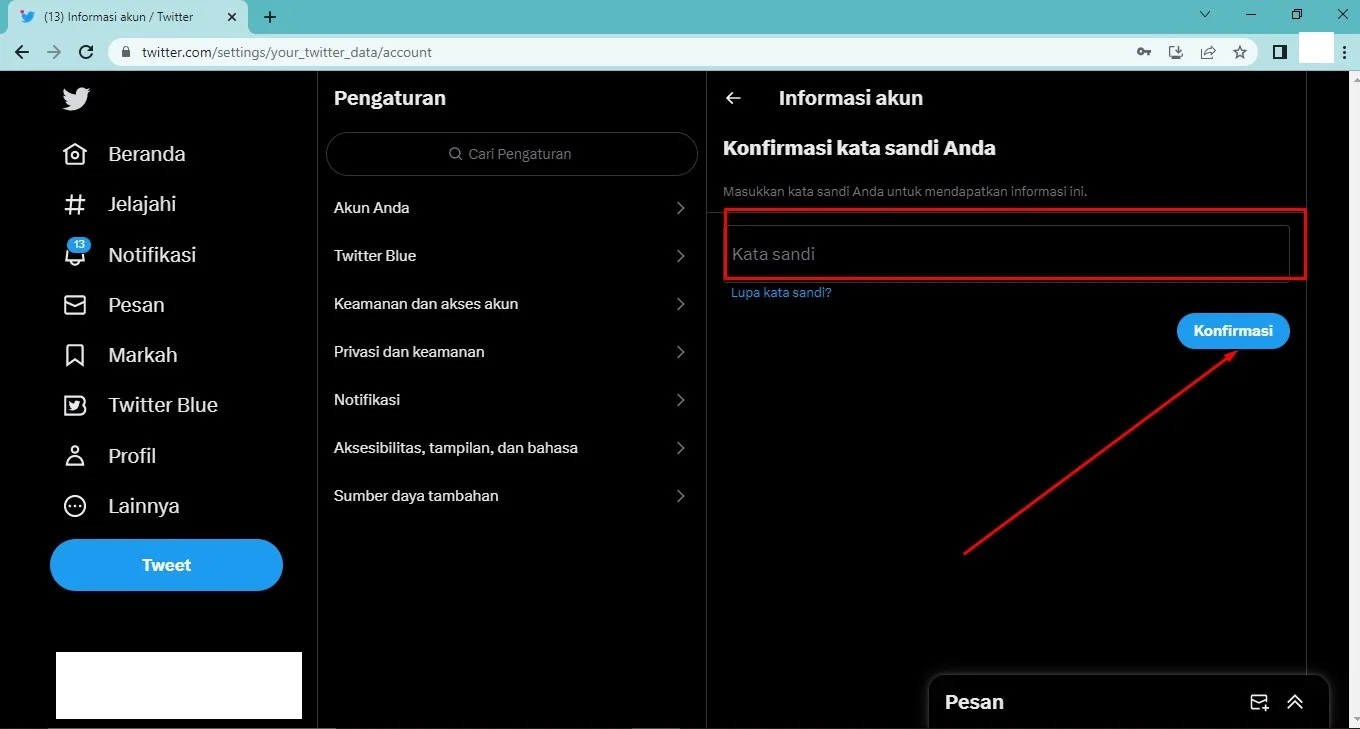Open the Twitter Blue sidebar icon

75,405
